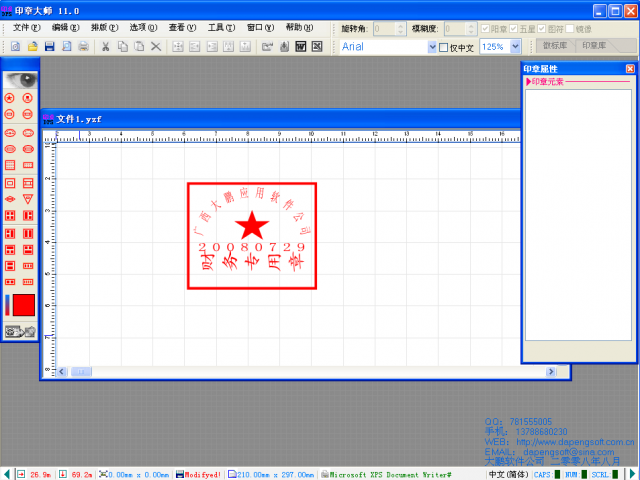
Task: Click the new file toolbar icon
Action: 17,47
